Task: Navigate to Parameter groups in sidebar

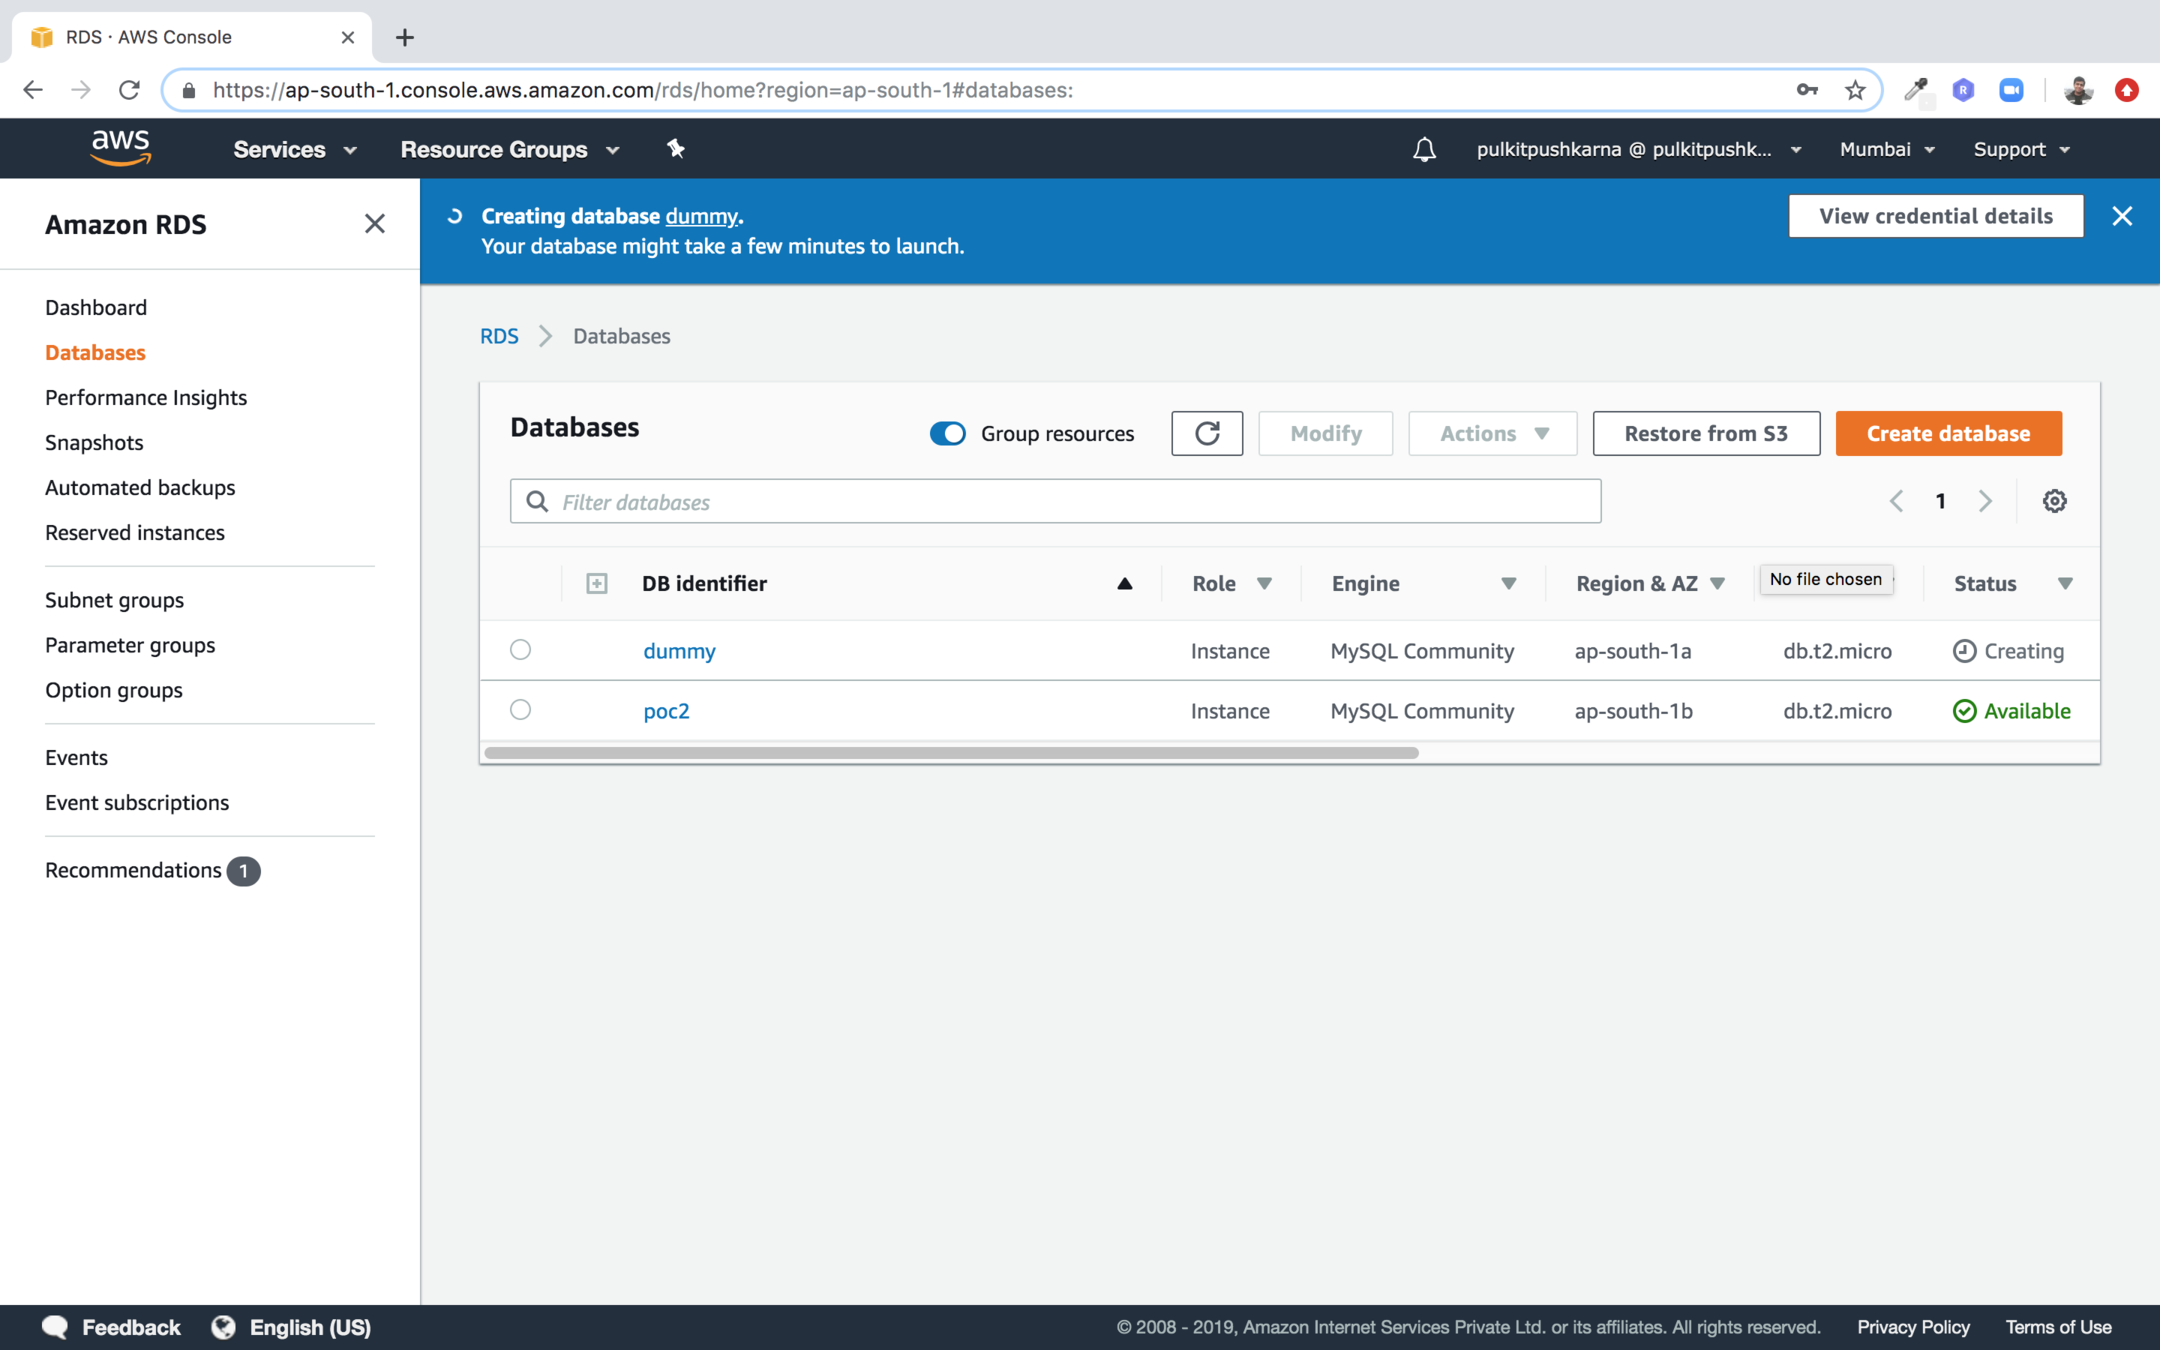Action: pyautogui.click(x=130, y=645)
